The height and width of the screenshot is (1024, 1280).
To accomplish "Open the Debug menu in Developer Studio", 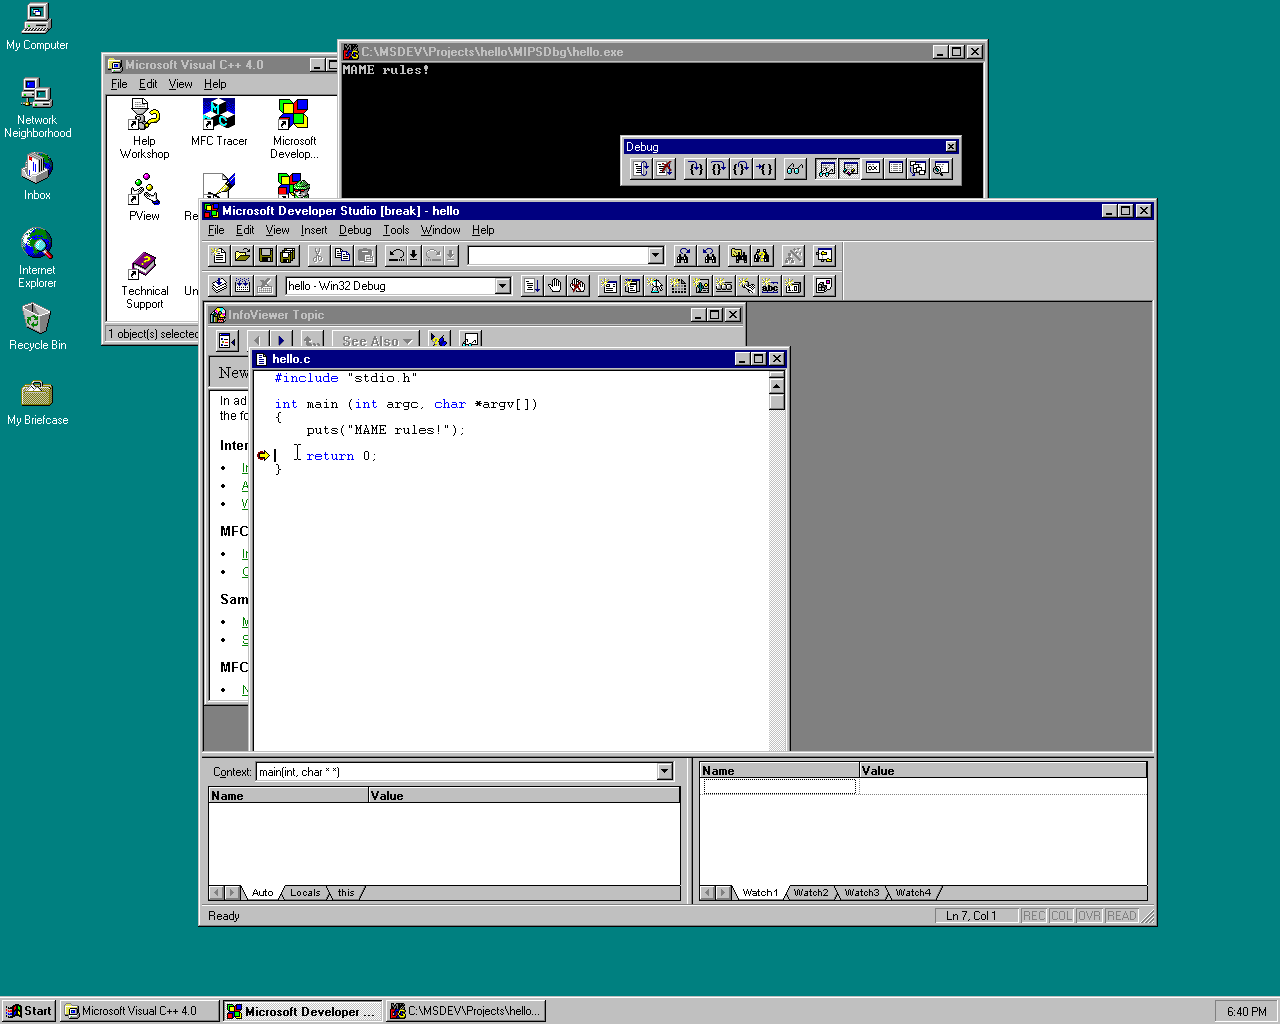I will tap(354, 230).
